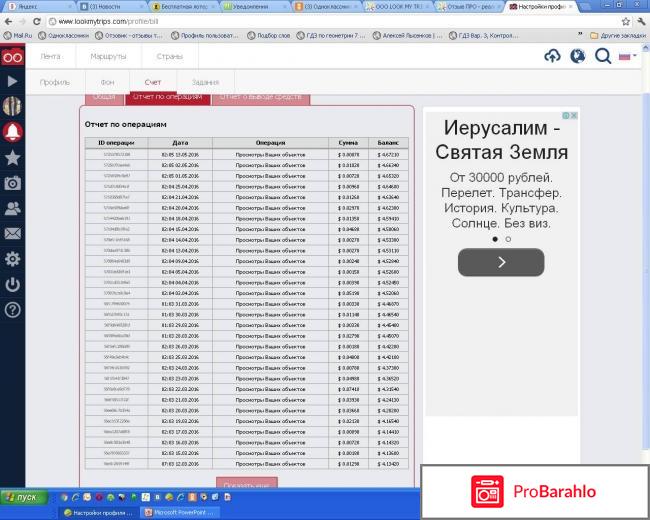Click the Операция column header
The height and width of the screenshot is (520, 650).
coord(270,143)
